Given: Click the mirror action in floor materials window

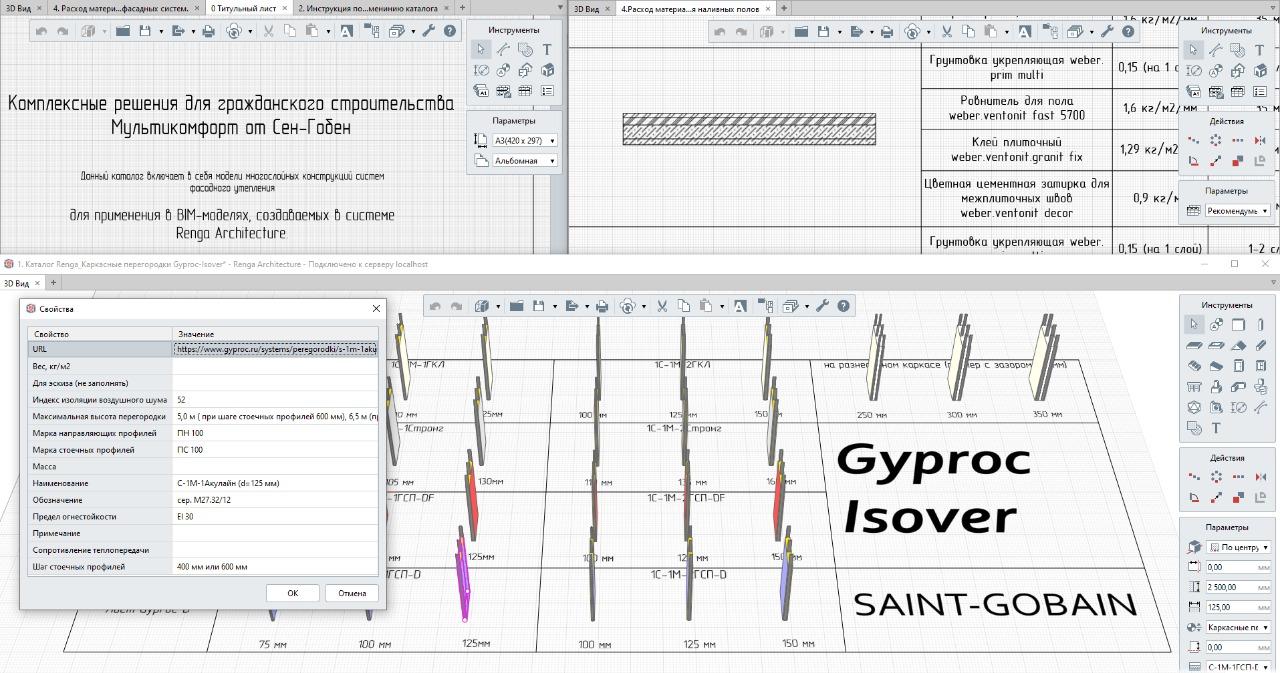Looking at the screenshot, I should [x=1260, y=140].
